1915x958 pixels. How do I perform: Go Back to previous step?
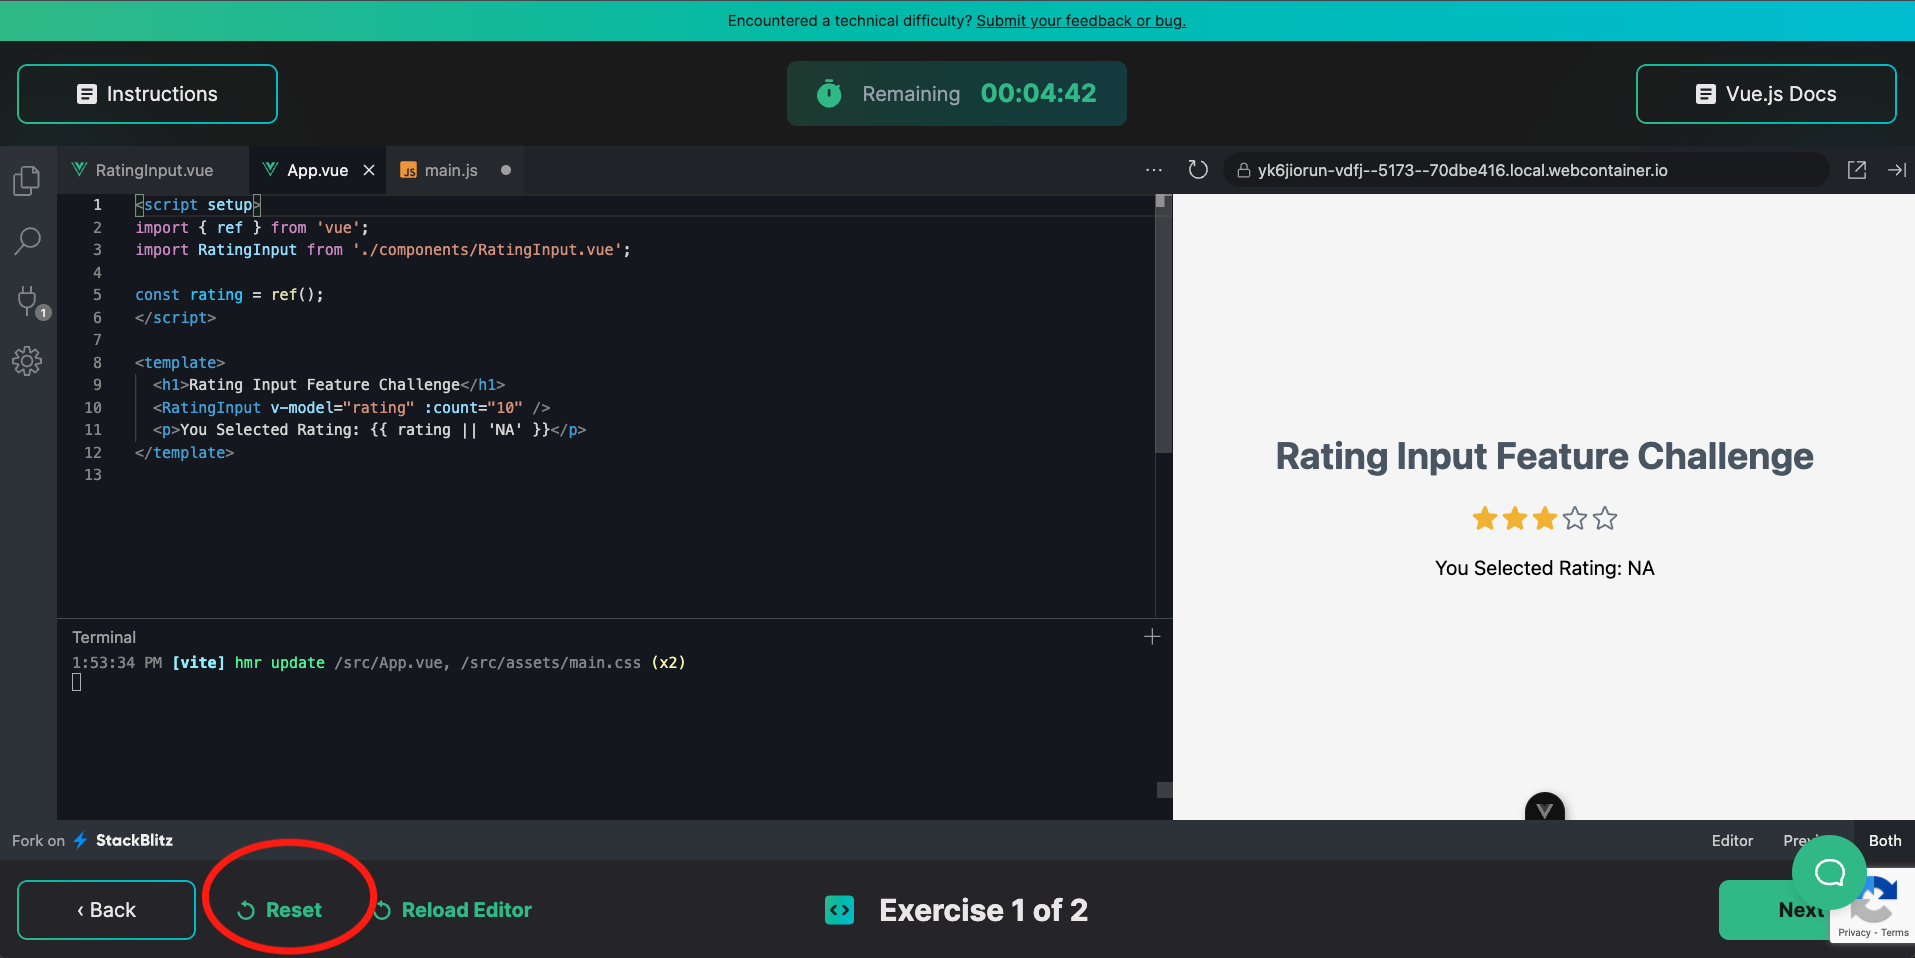[x=106, y=910]
